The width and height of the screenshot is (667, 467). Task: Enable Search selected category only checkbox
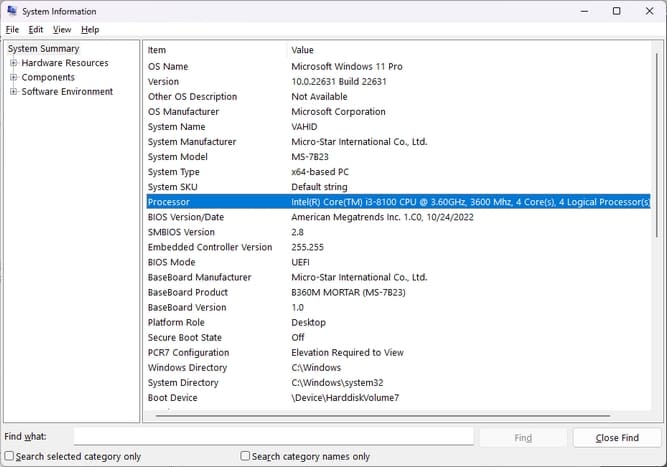pyautogui.click(x=9, y=456)
